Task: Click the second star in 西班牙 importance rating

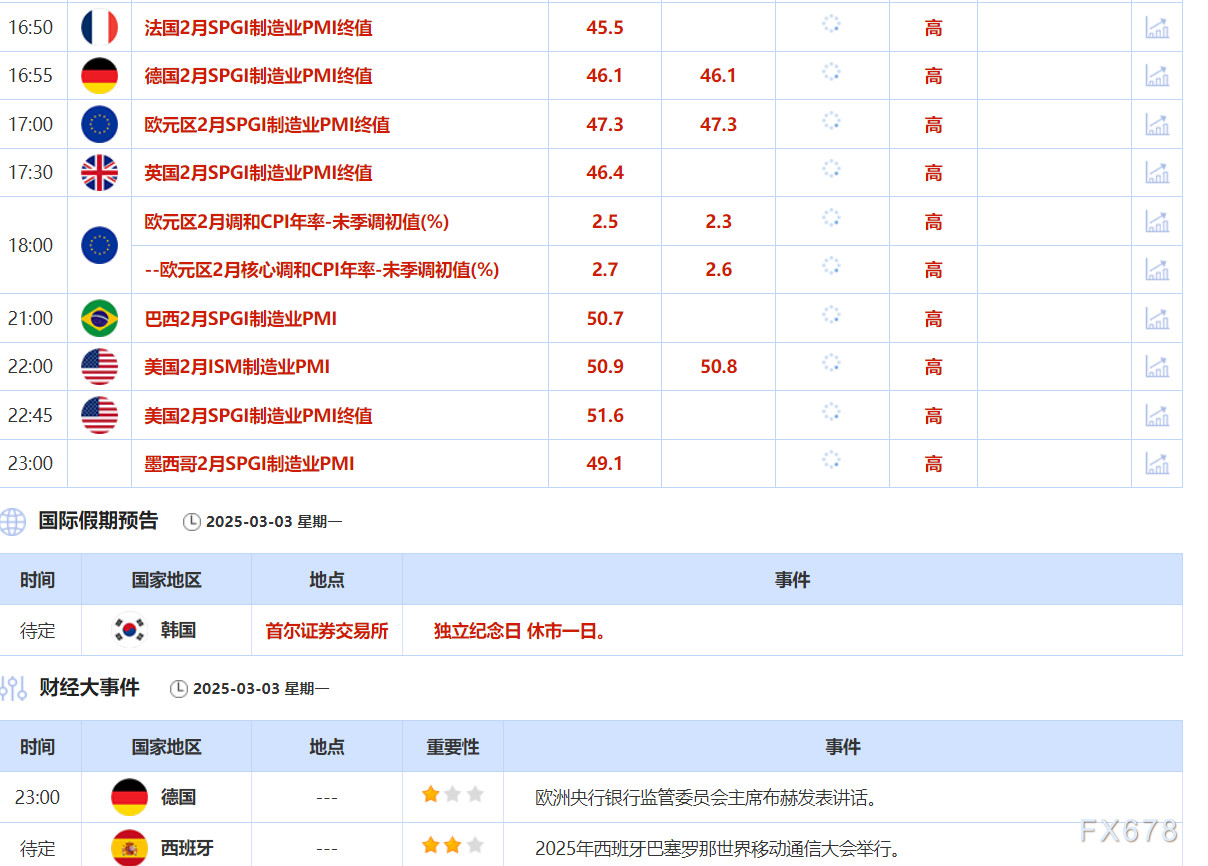Action: 452,844
